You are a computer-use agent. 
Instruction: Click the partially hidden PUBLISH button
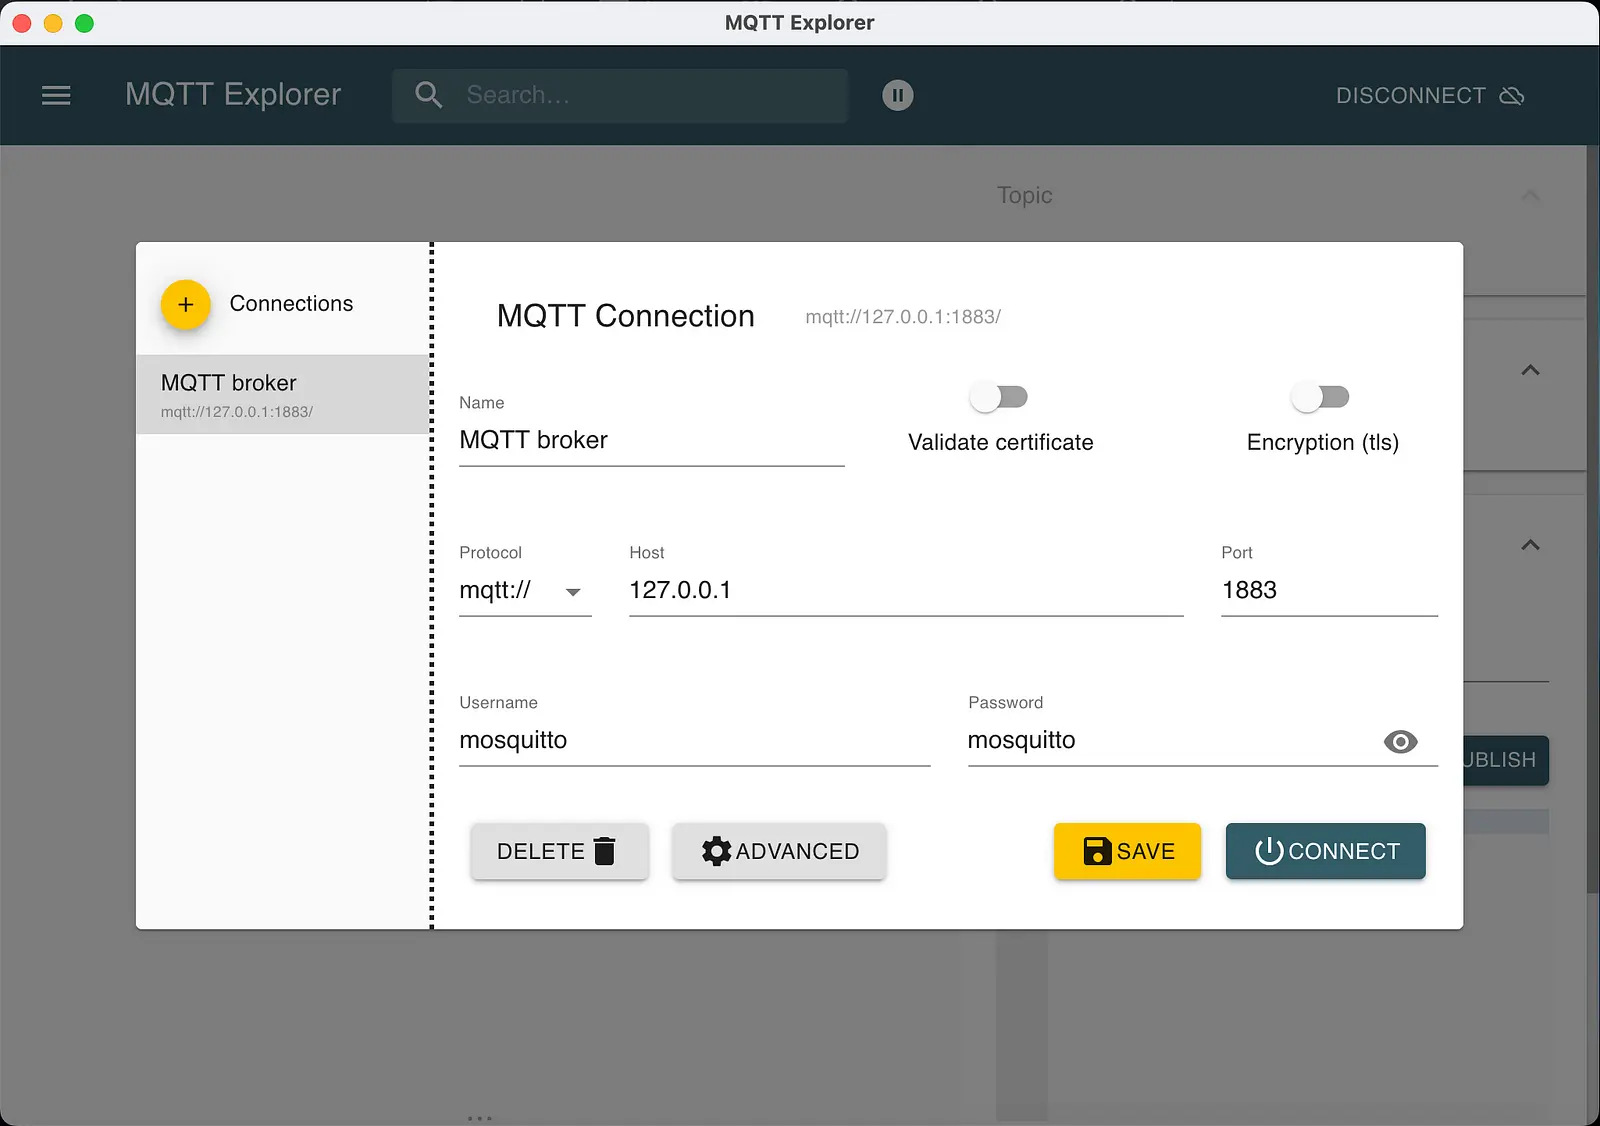pos(1505,760)
